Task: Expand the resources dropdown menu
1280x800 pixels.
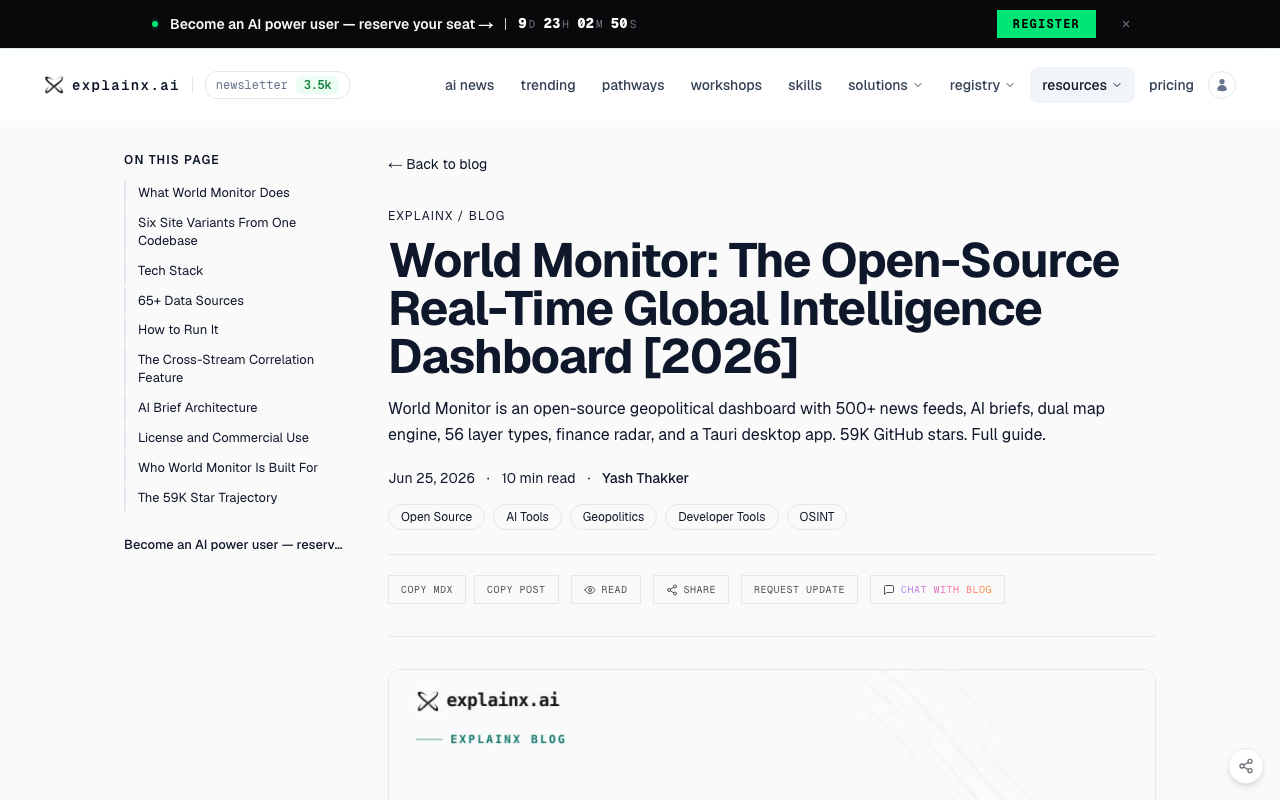Action: pyautogui.click(x=1082, y=85)
